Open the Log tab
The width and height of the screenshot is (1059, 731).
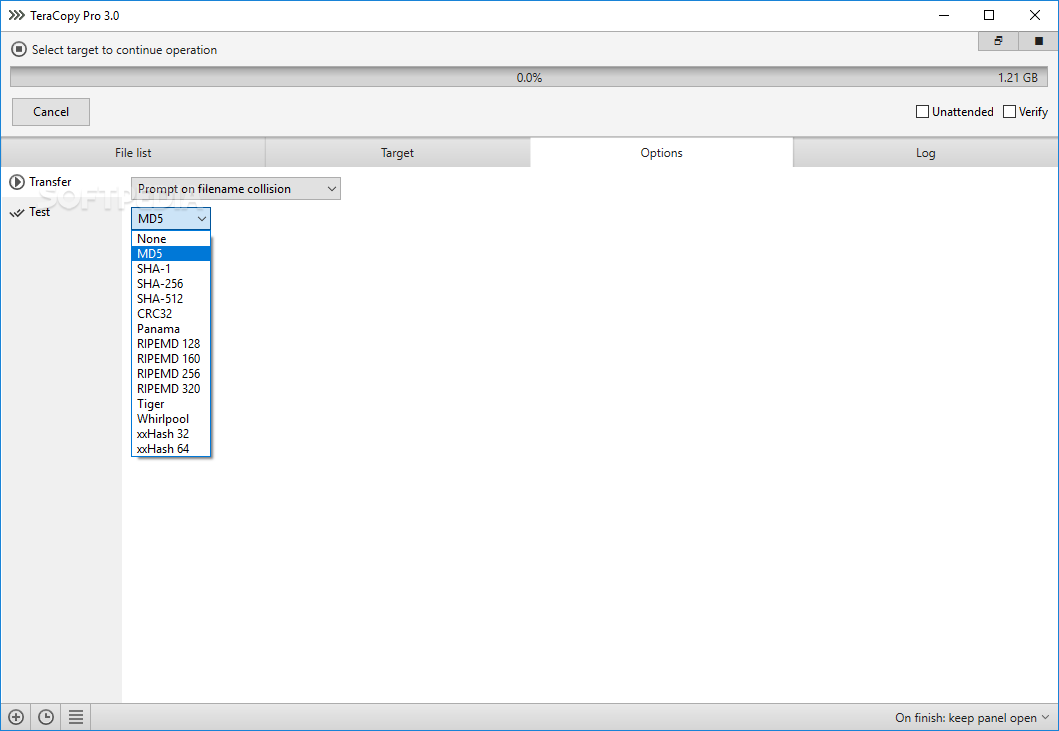pyautogui.click(x=925, y=153)
